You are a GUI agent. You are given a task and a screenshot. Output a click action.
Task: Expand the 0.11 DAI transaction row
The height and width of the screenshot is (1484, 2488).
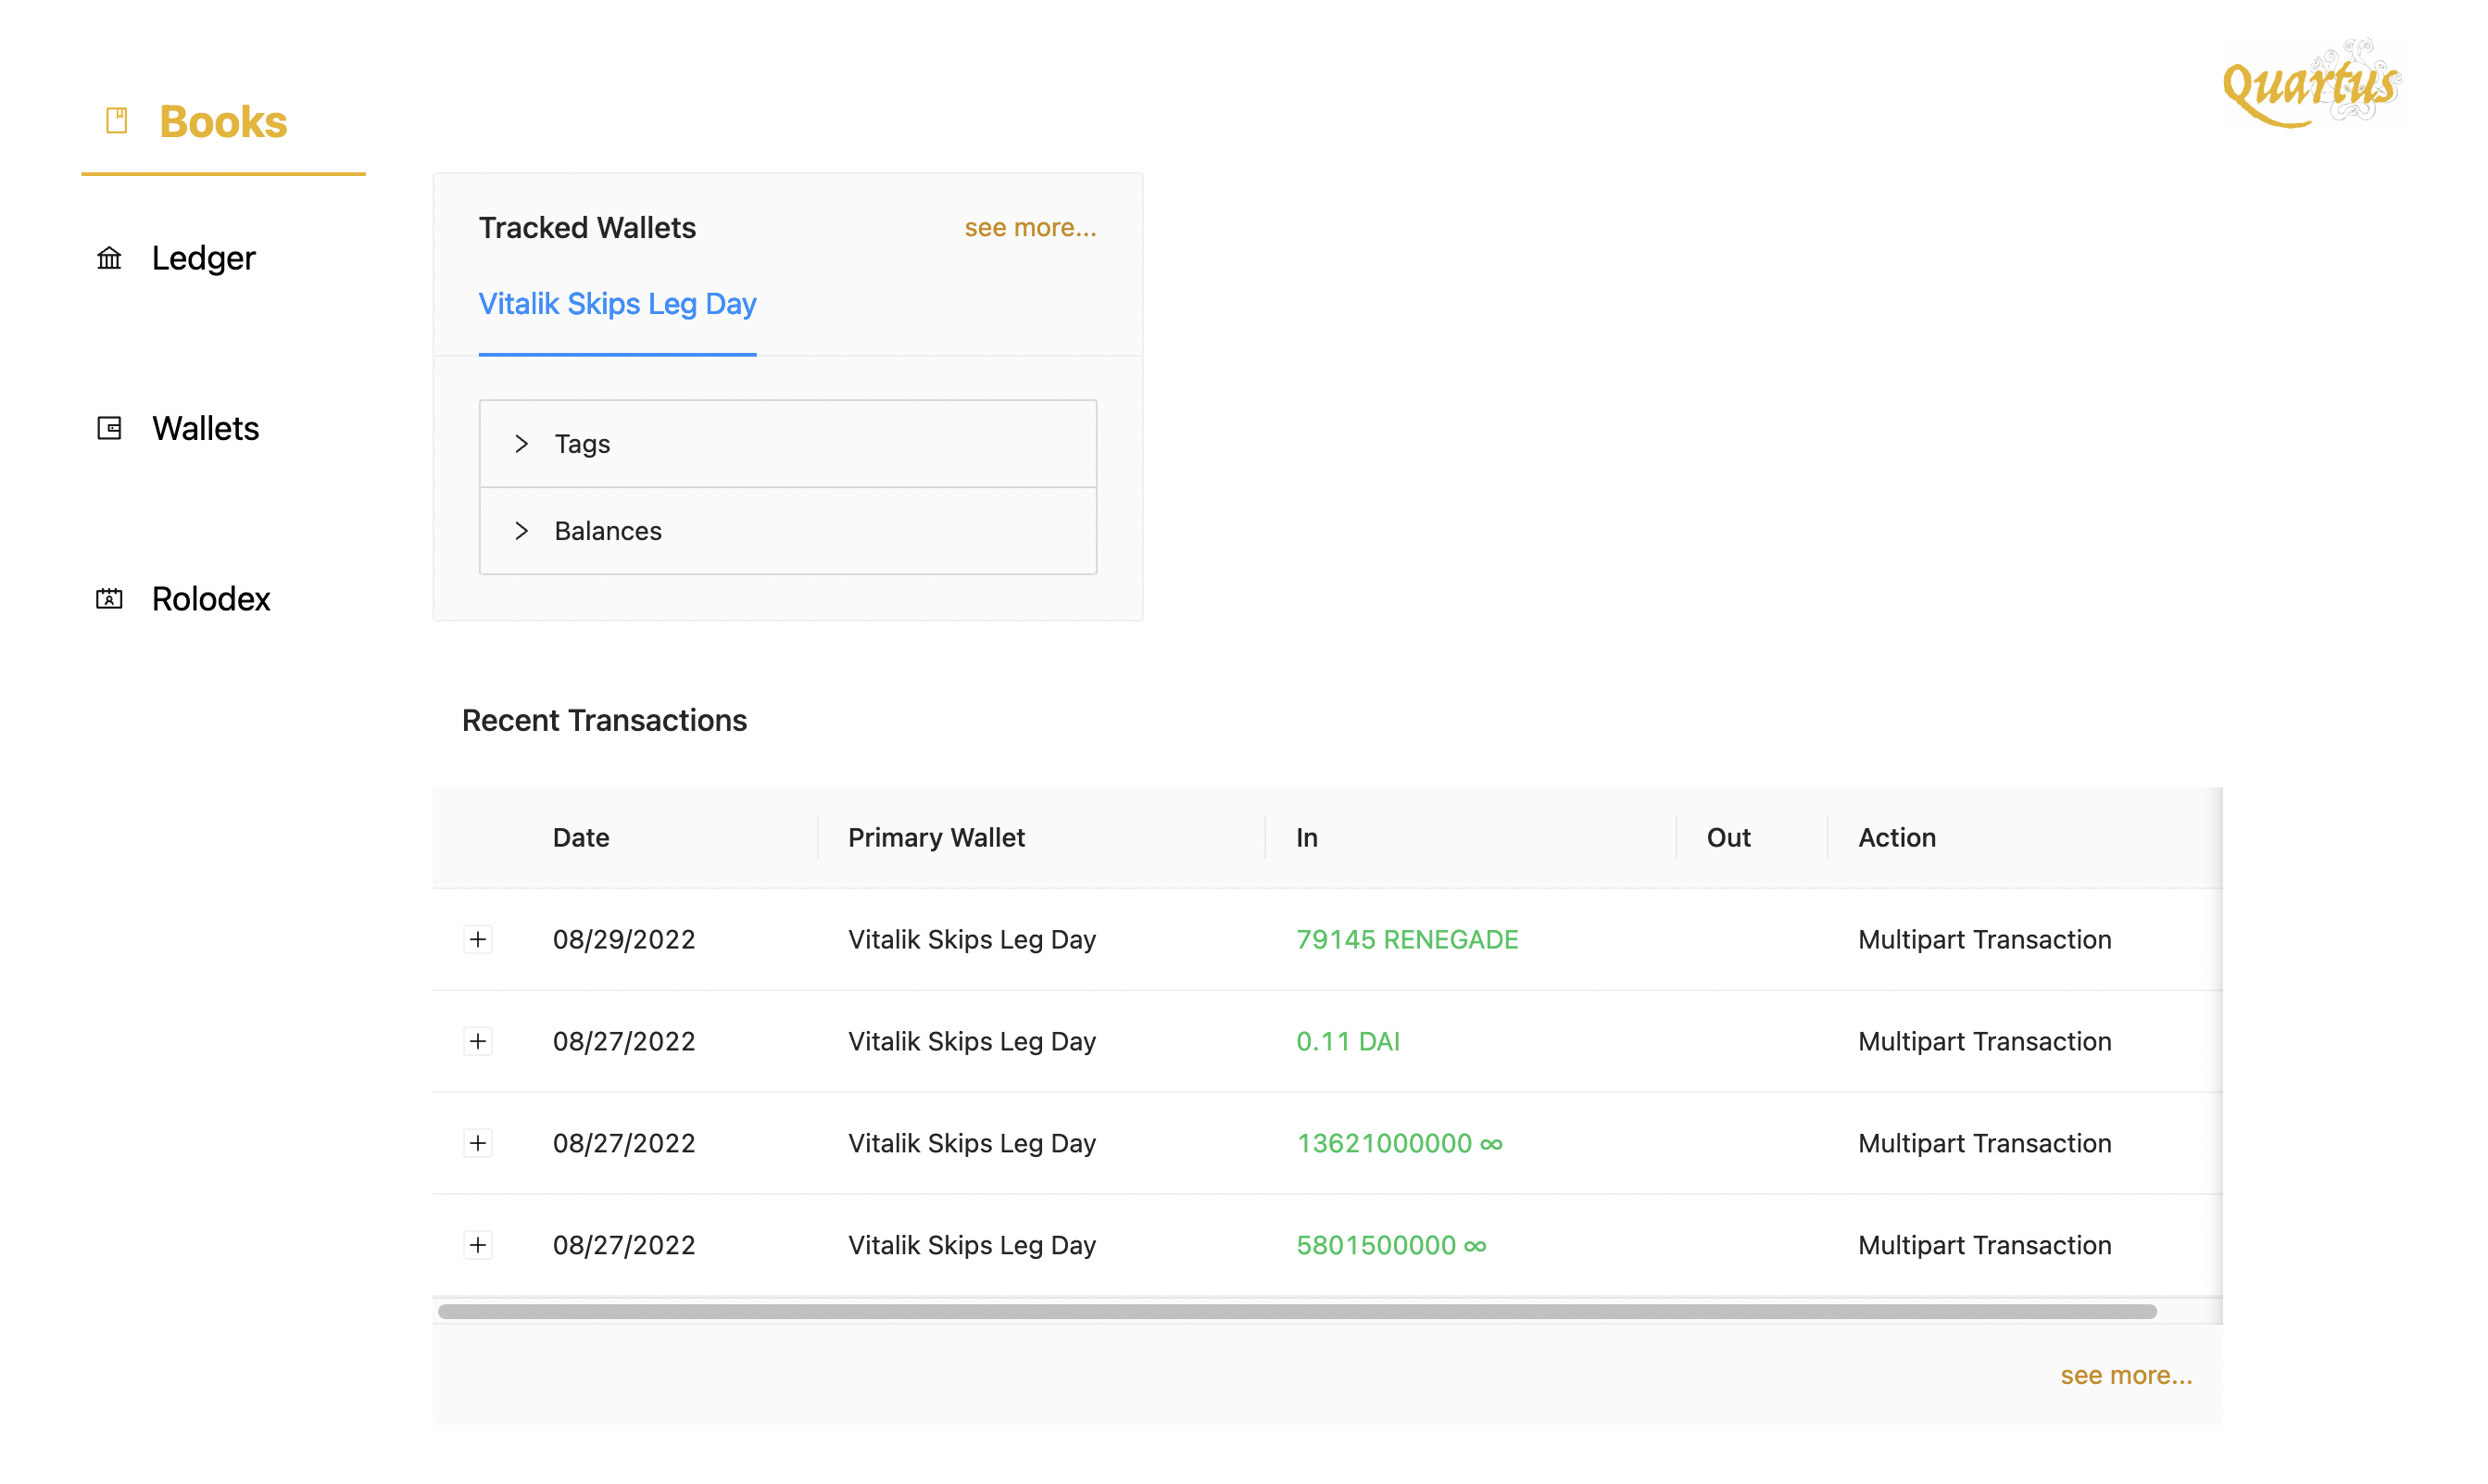click(x=478, y=1041)
